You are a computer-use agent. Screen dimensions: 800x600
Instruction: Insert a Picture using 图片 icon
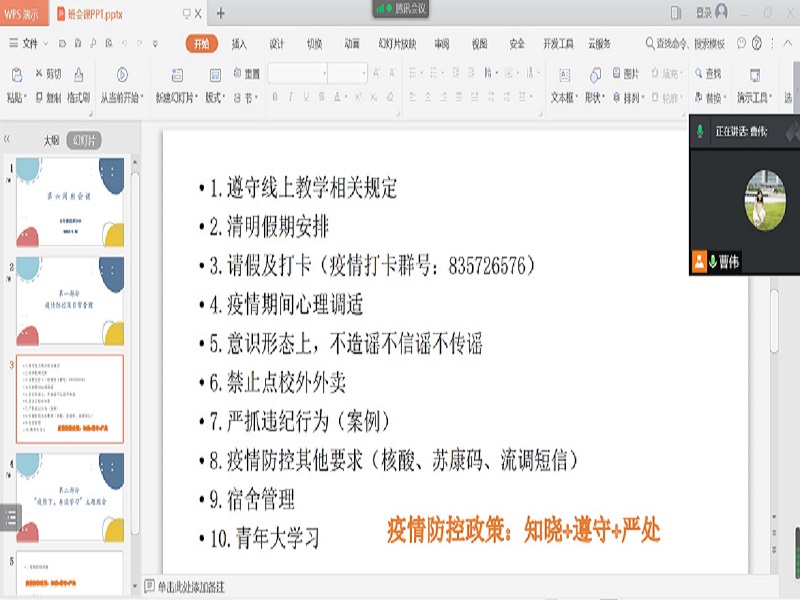[622, 74]
